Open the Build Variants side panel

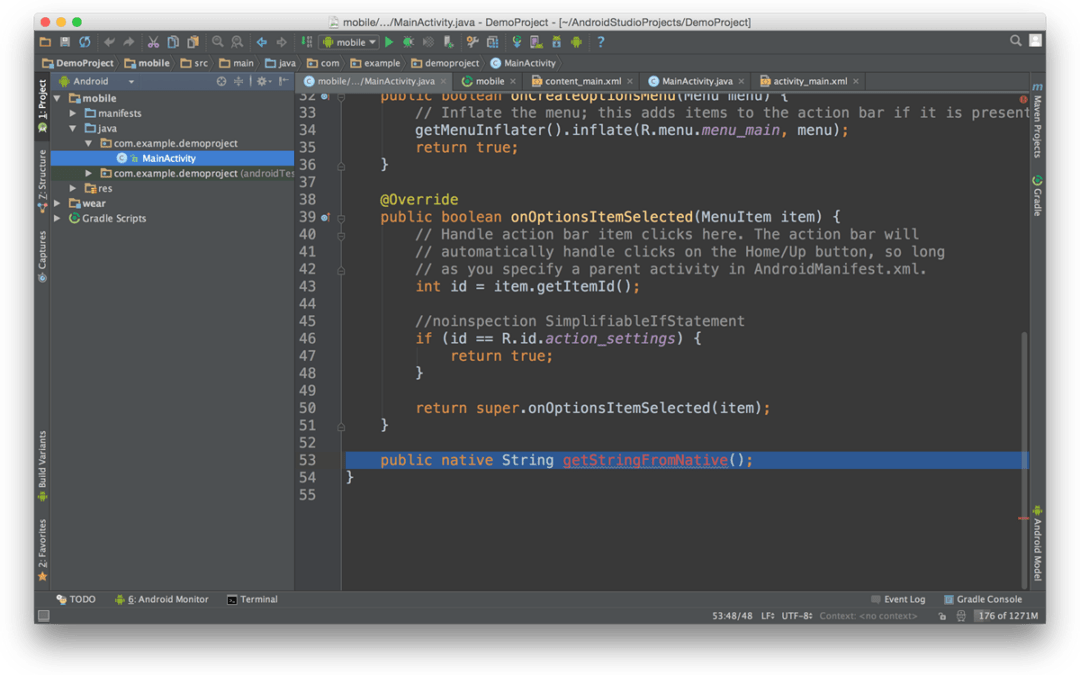tap(43, 466)
